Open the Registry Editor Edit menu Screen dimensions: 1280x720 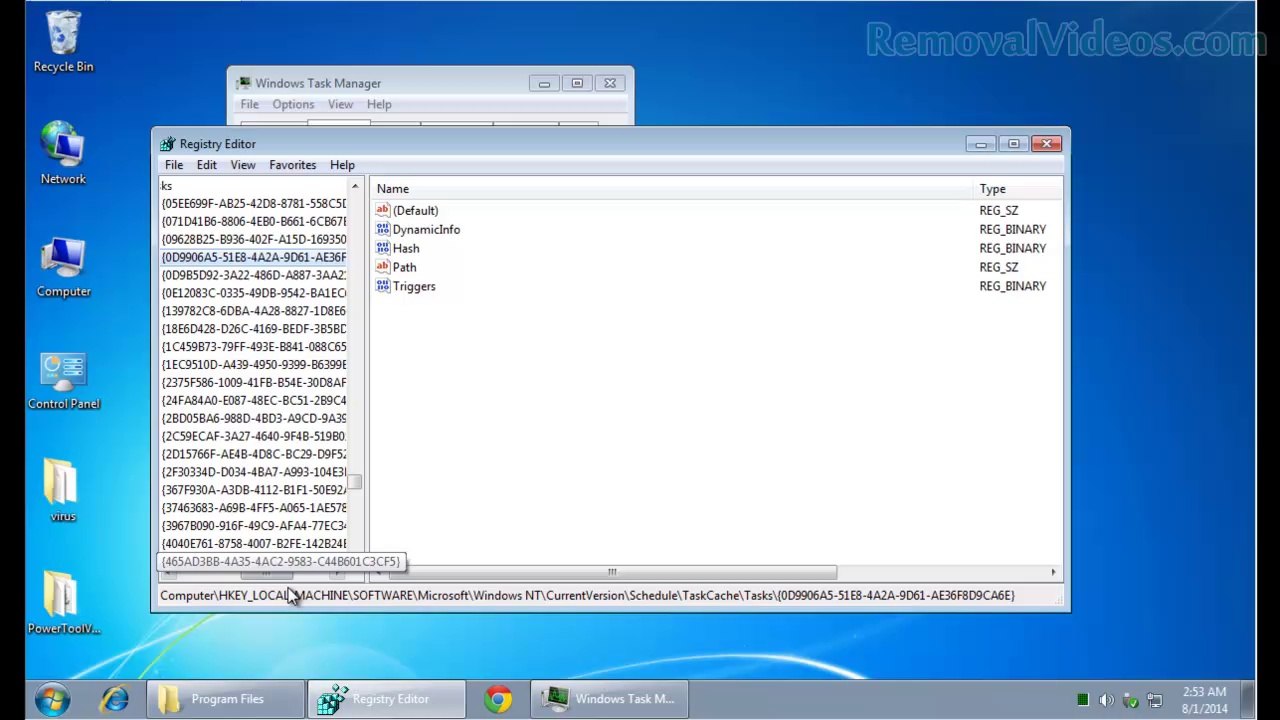coord(206,165)
